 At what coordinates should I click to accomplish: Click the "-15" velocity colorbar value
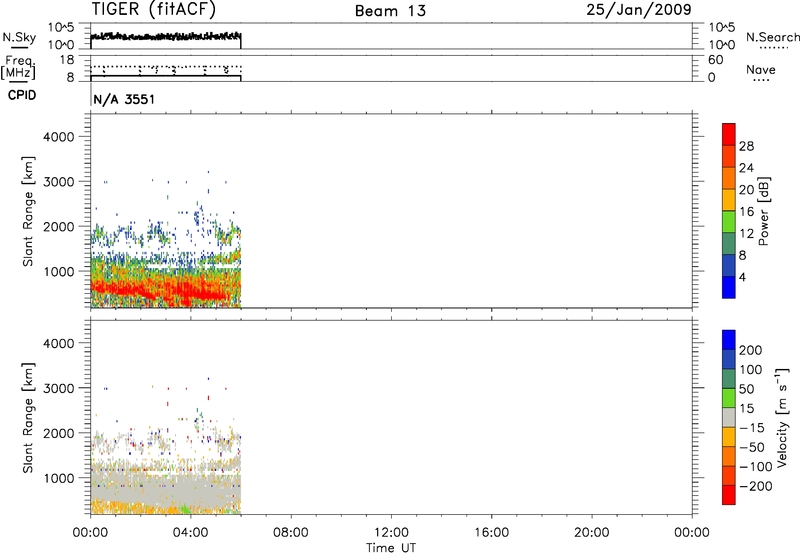point(752,428)
